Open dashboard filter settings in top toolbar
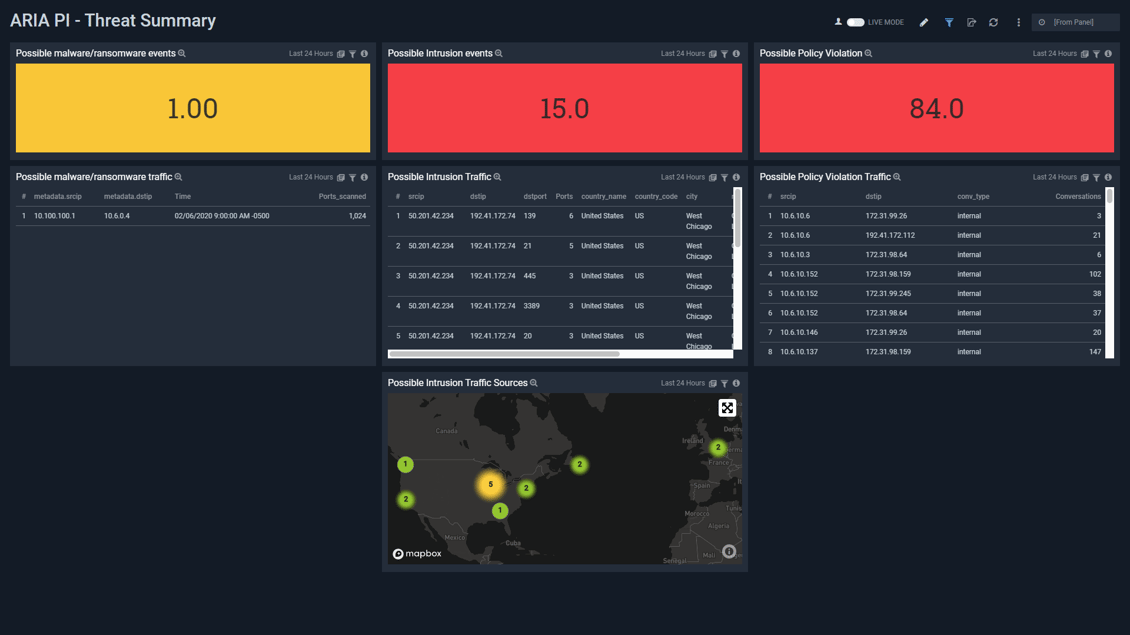1130x635 pixels. (x=949, y=22)
